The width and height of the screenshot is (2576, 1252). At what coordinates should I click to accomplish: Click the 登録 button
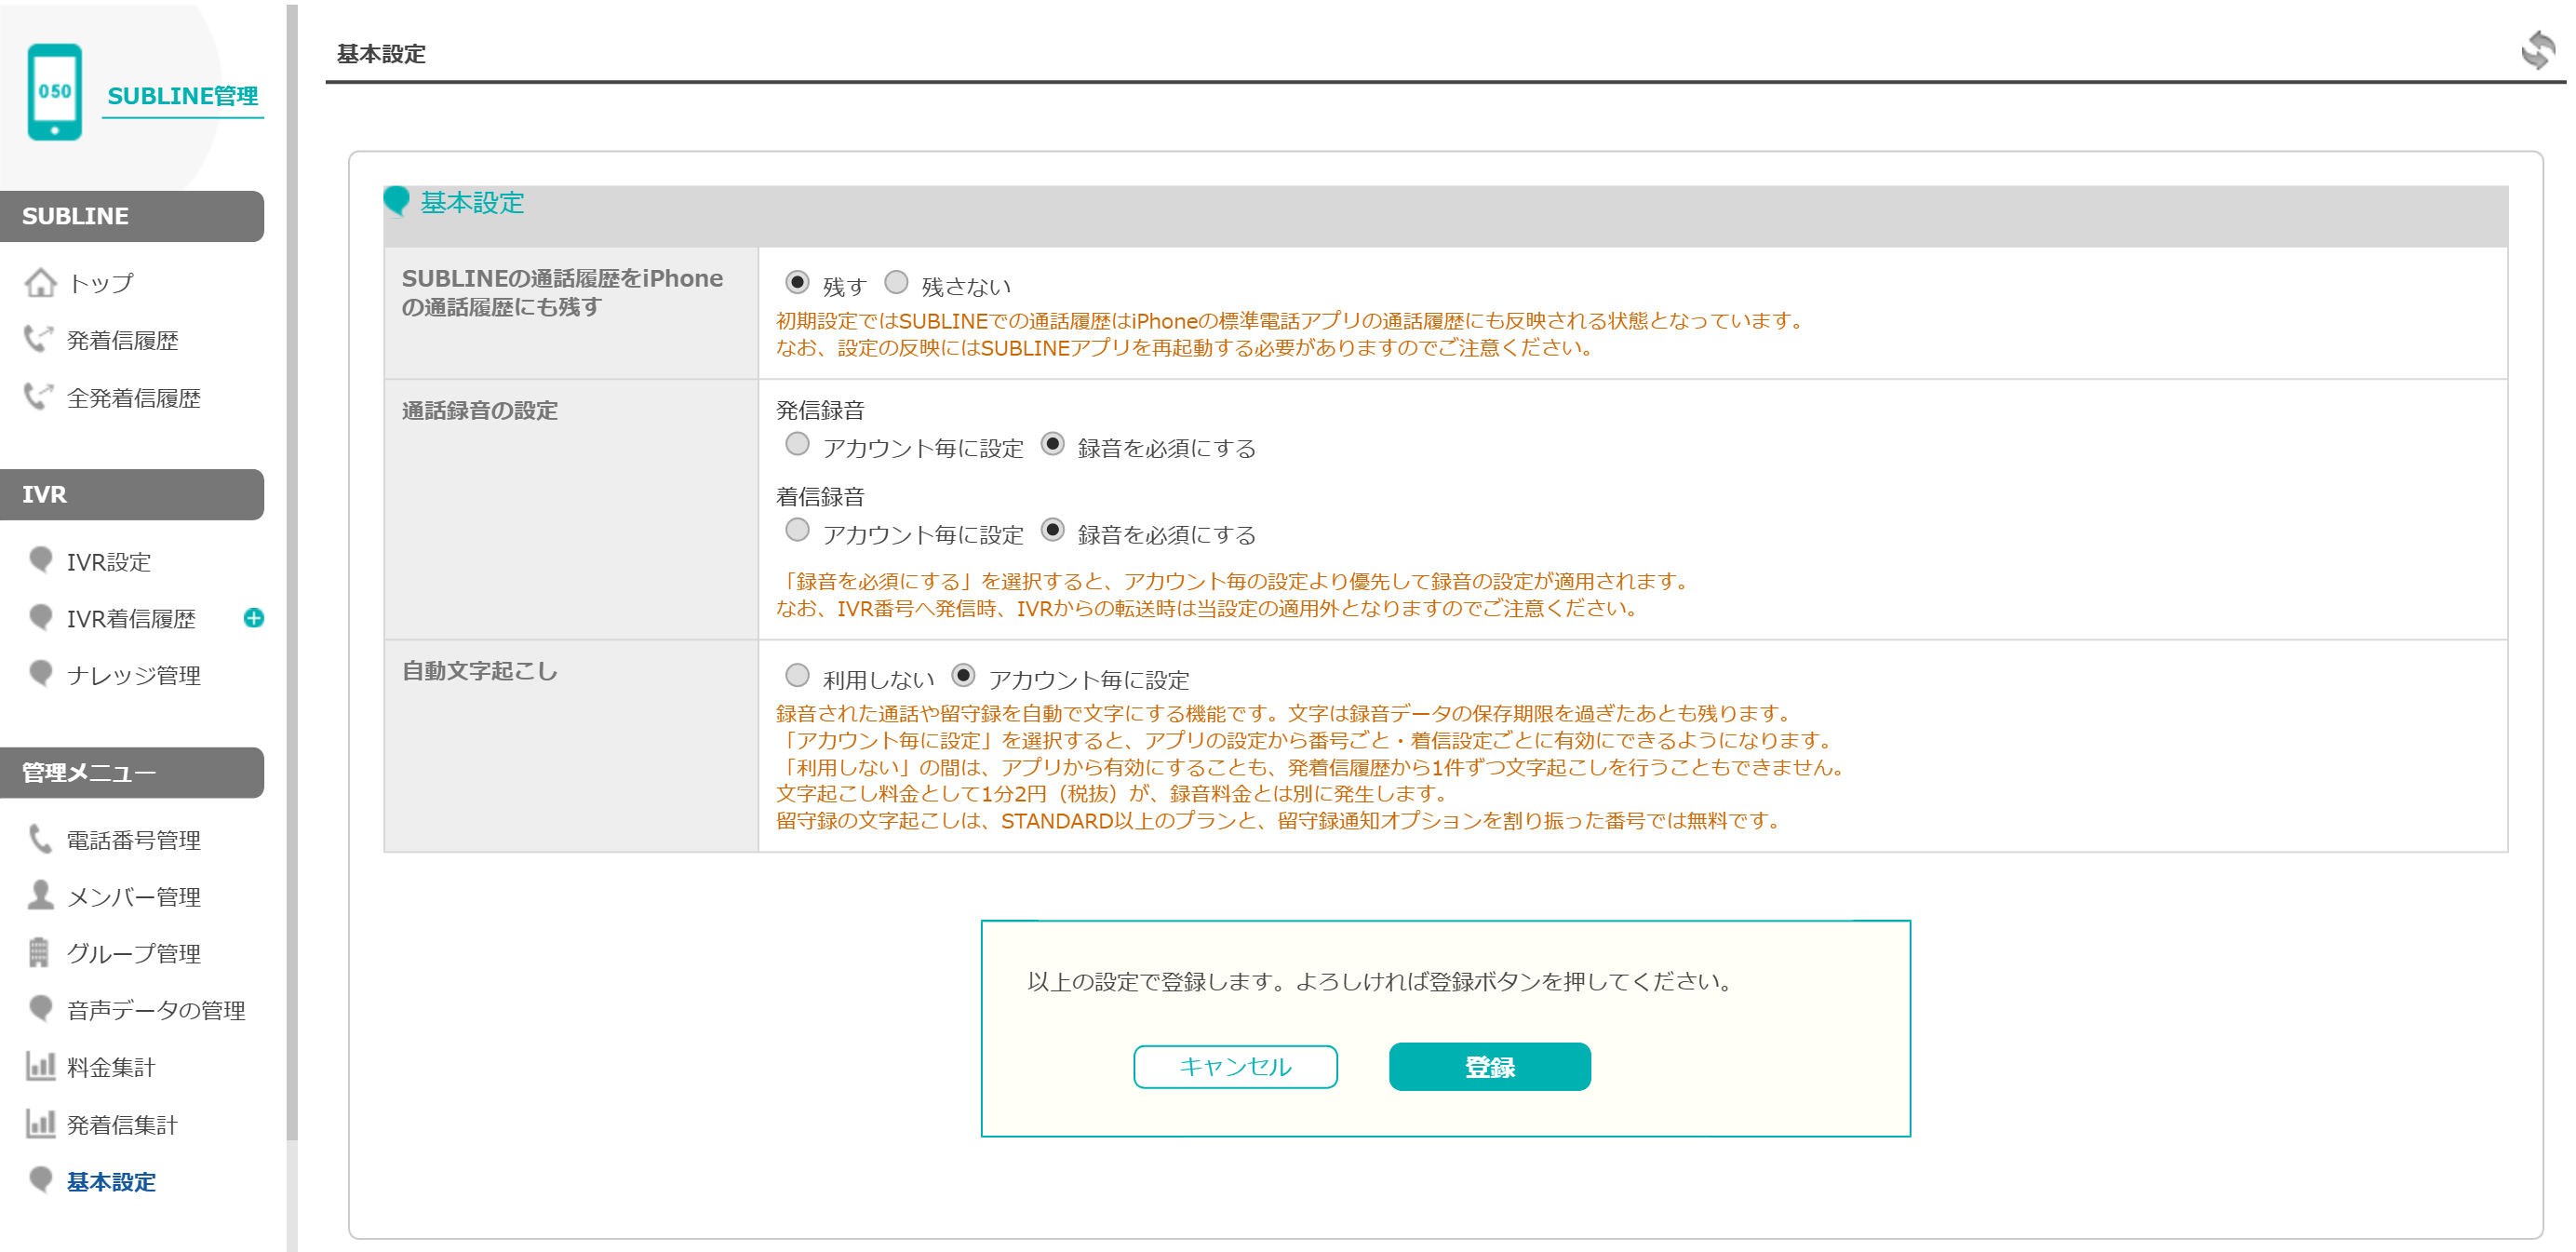click(x=1489, y=1066)
